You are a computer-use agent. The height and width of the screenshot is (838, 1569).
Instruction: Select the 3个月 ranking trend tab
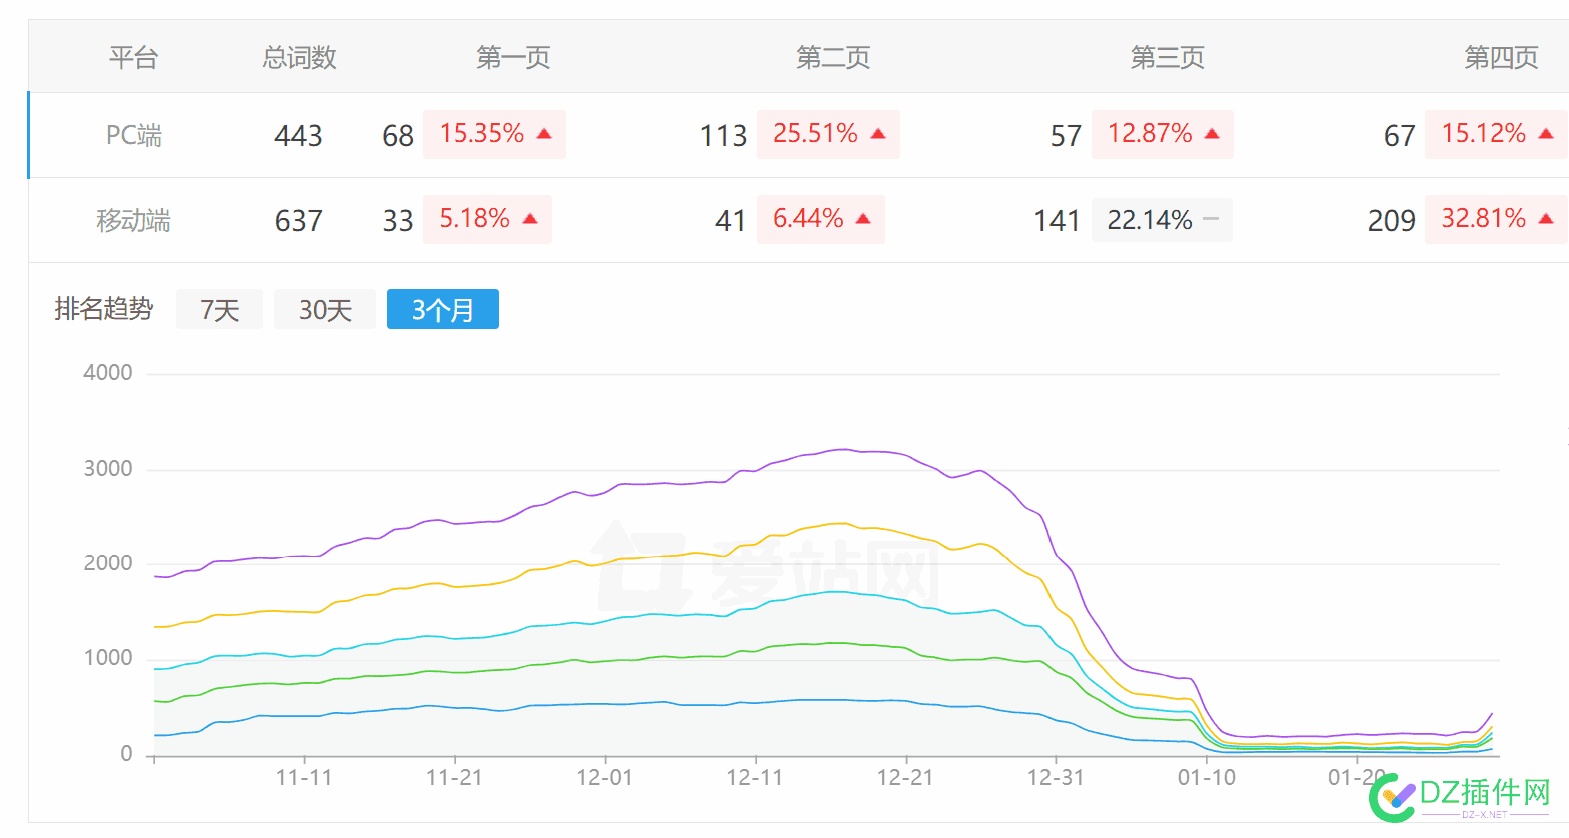[443, 309]
